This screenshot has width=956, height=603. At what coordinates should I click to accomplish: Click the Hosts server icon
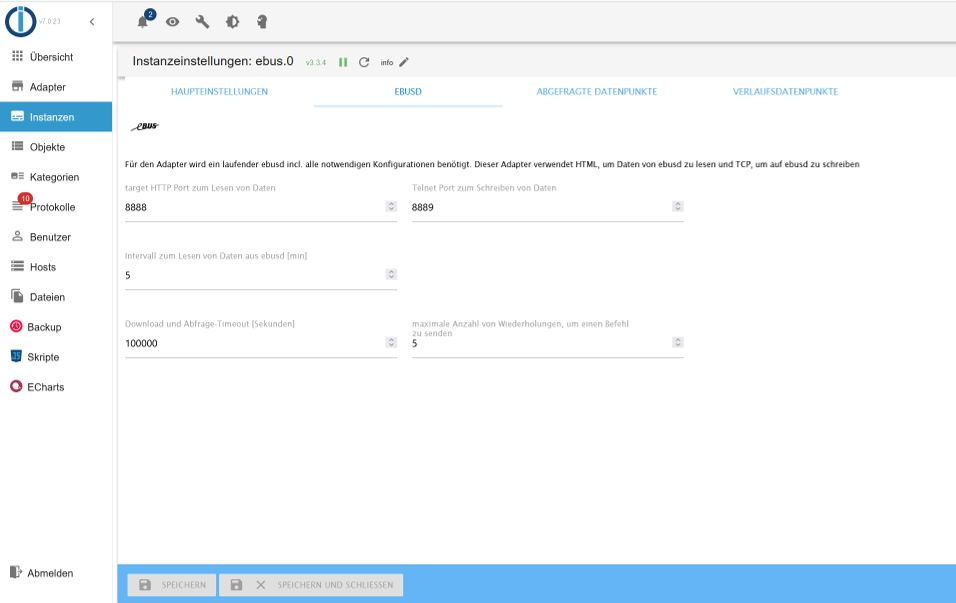[17, 266]
